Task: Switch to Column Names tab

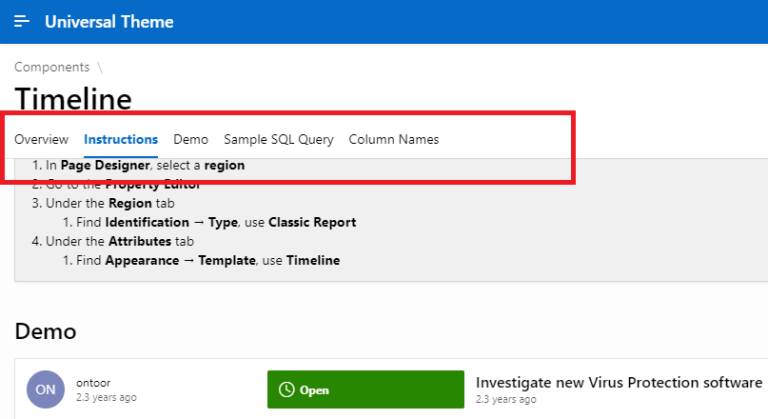Action: tap(394, 140)
